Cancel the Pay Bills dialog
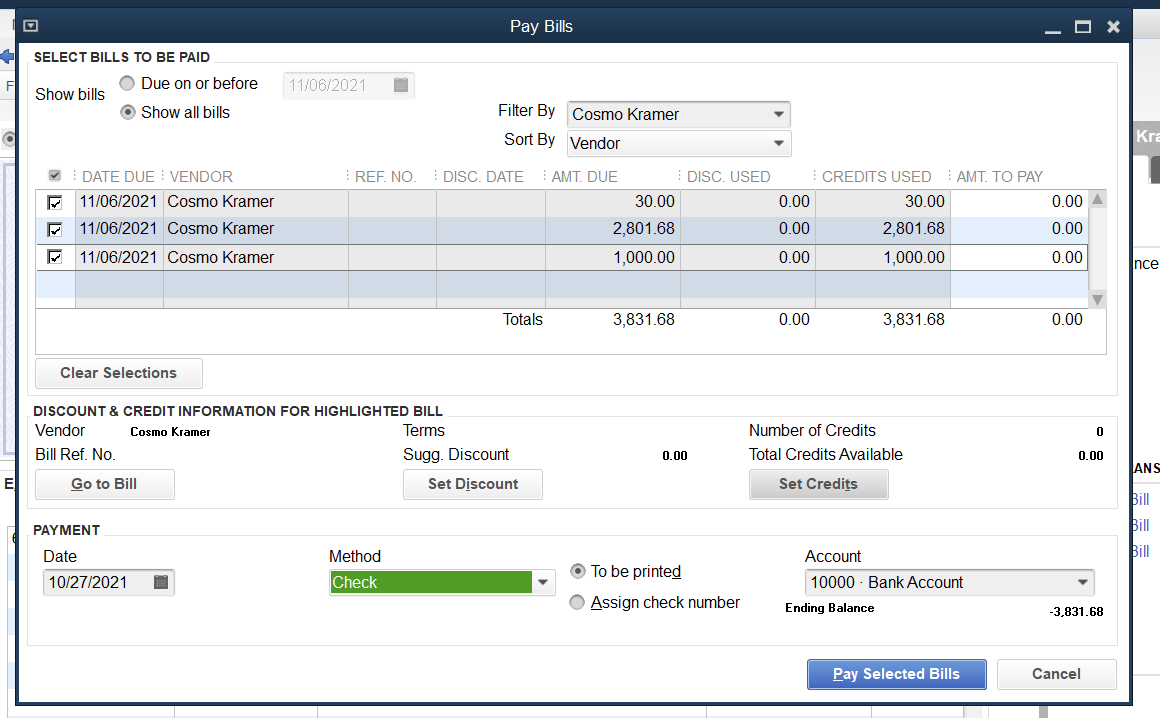This screenshot has width=1160, height=718. (1056, 674)
